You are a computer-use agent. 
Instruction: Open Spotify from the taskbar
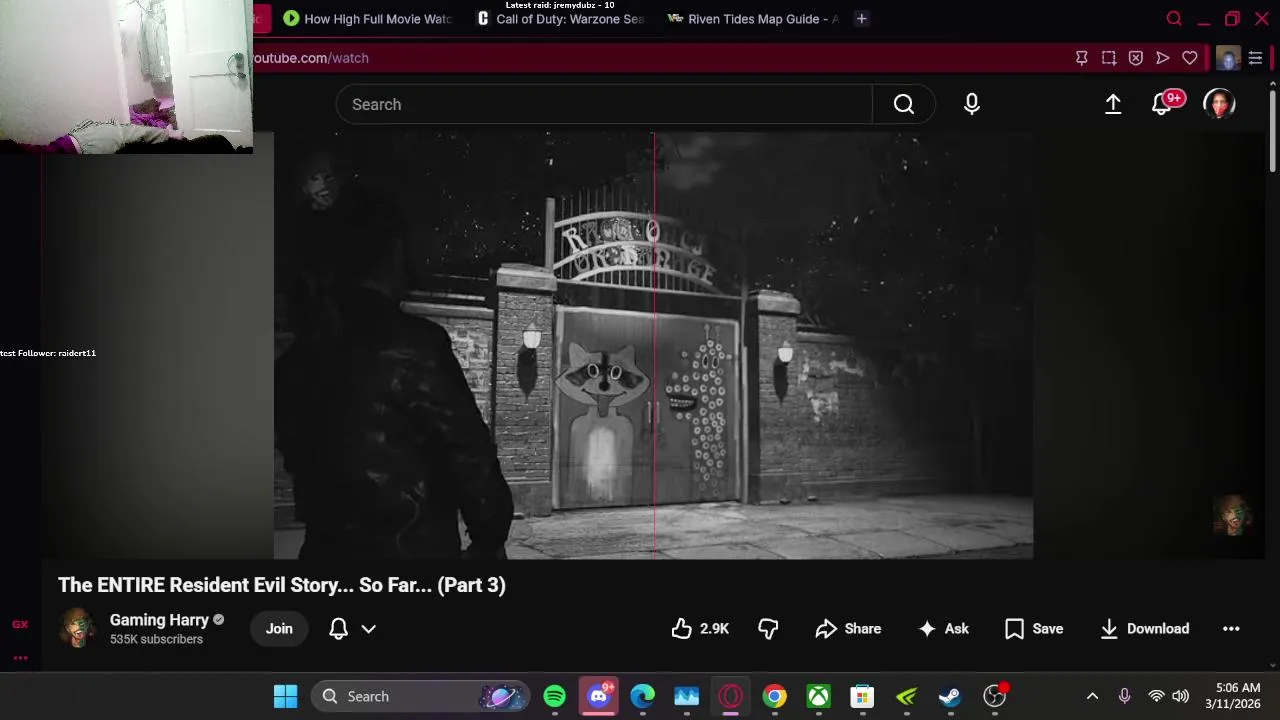coord(554,696)
